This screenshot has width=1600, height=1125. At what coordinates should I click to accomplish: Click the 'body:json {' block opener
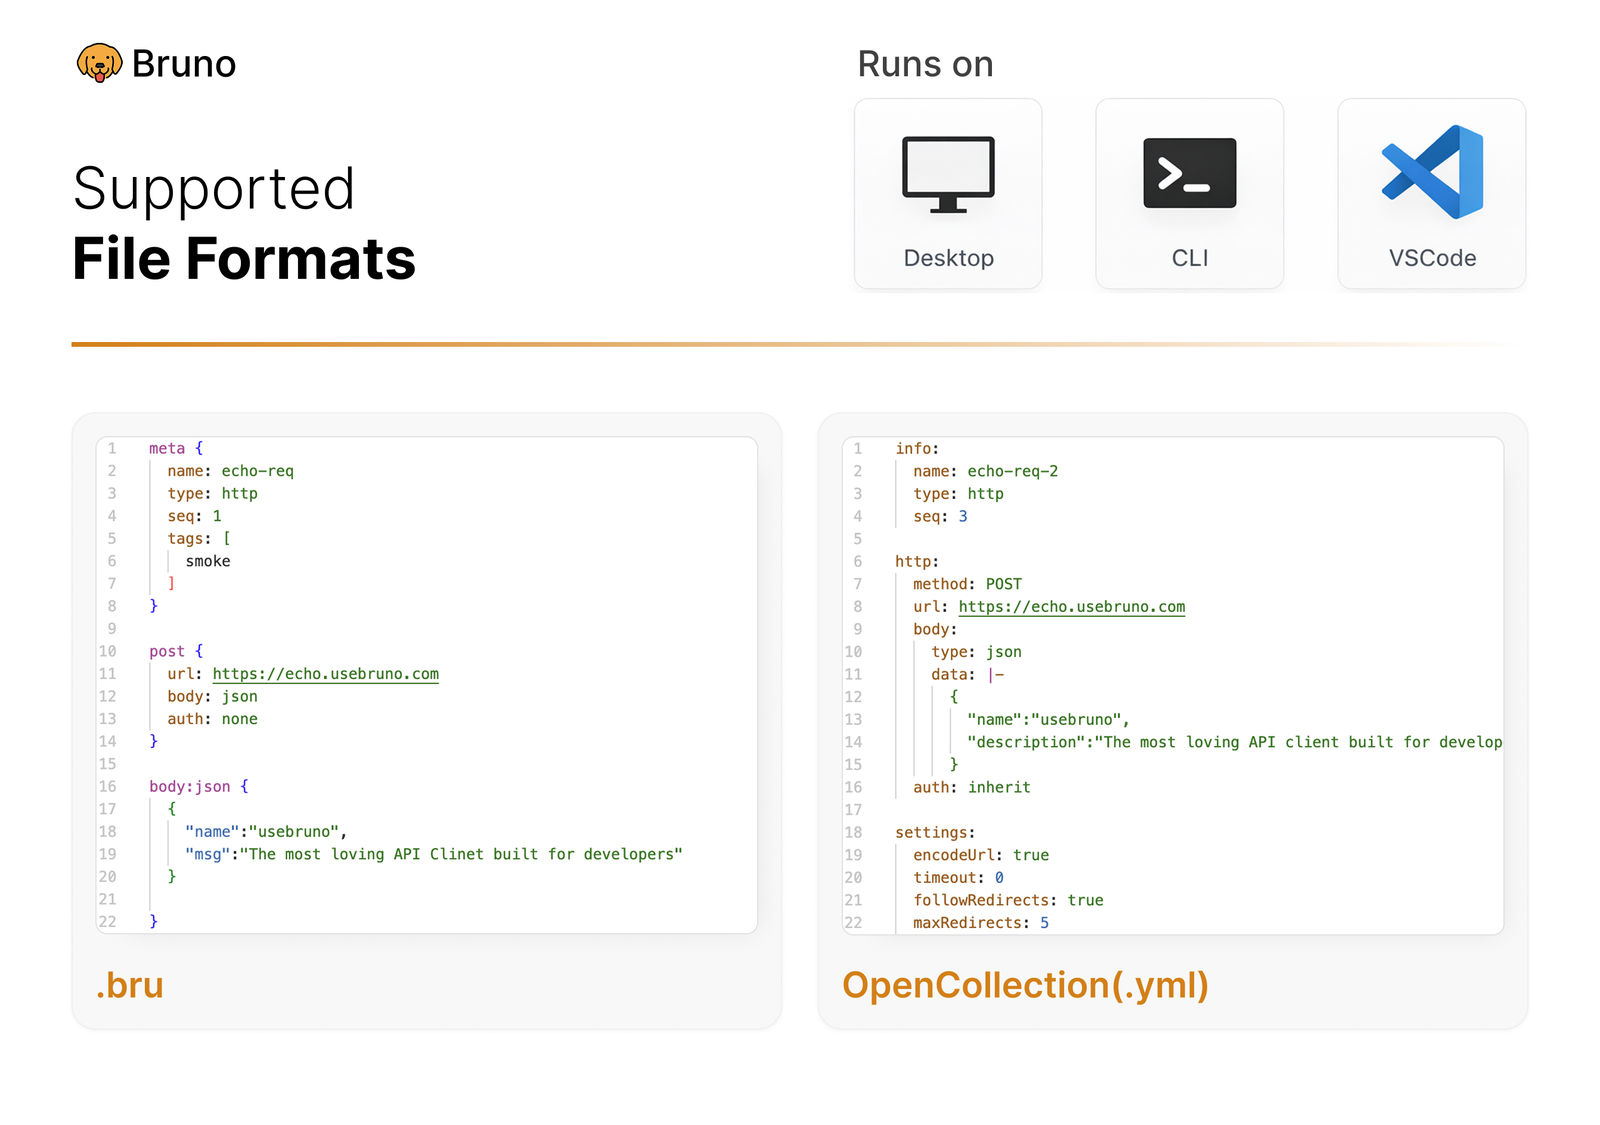point(199,787)
